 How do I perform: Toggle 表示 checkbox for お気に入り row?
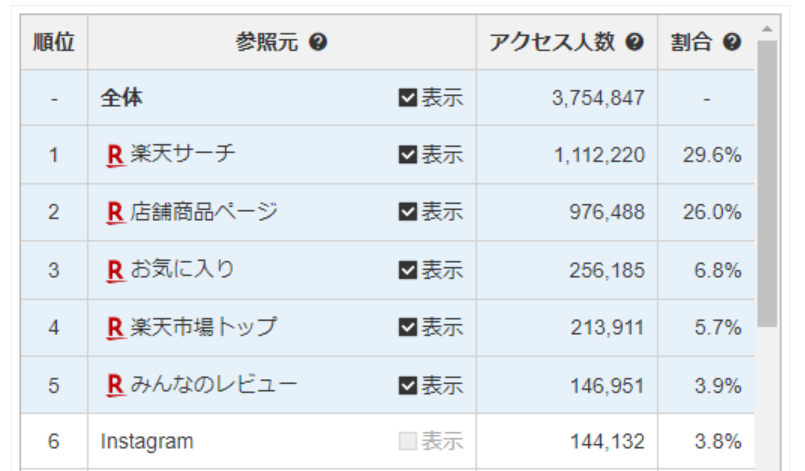(x=407, y=270)
